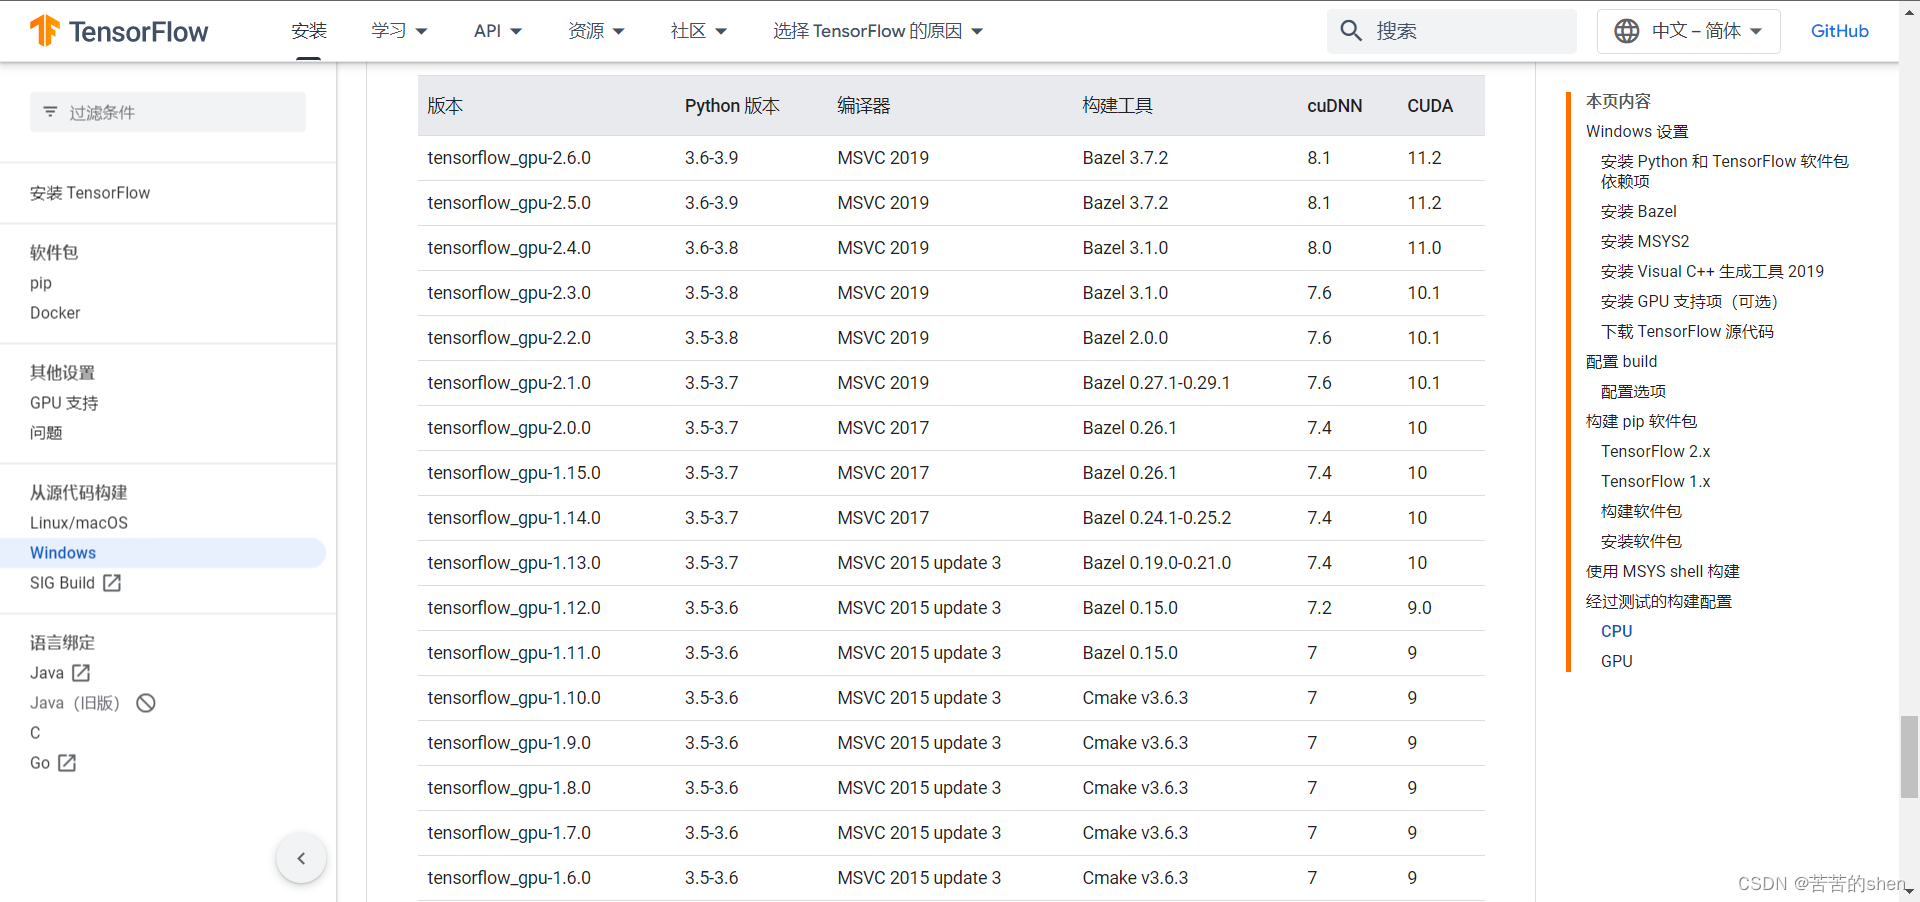This screenshot has width=1920, height=902.
Task: Open 选择 TensorFlow 的原因 dropdown
Action: [x=878, y=31]
